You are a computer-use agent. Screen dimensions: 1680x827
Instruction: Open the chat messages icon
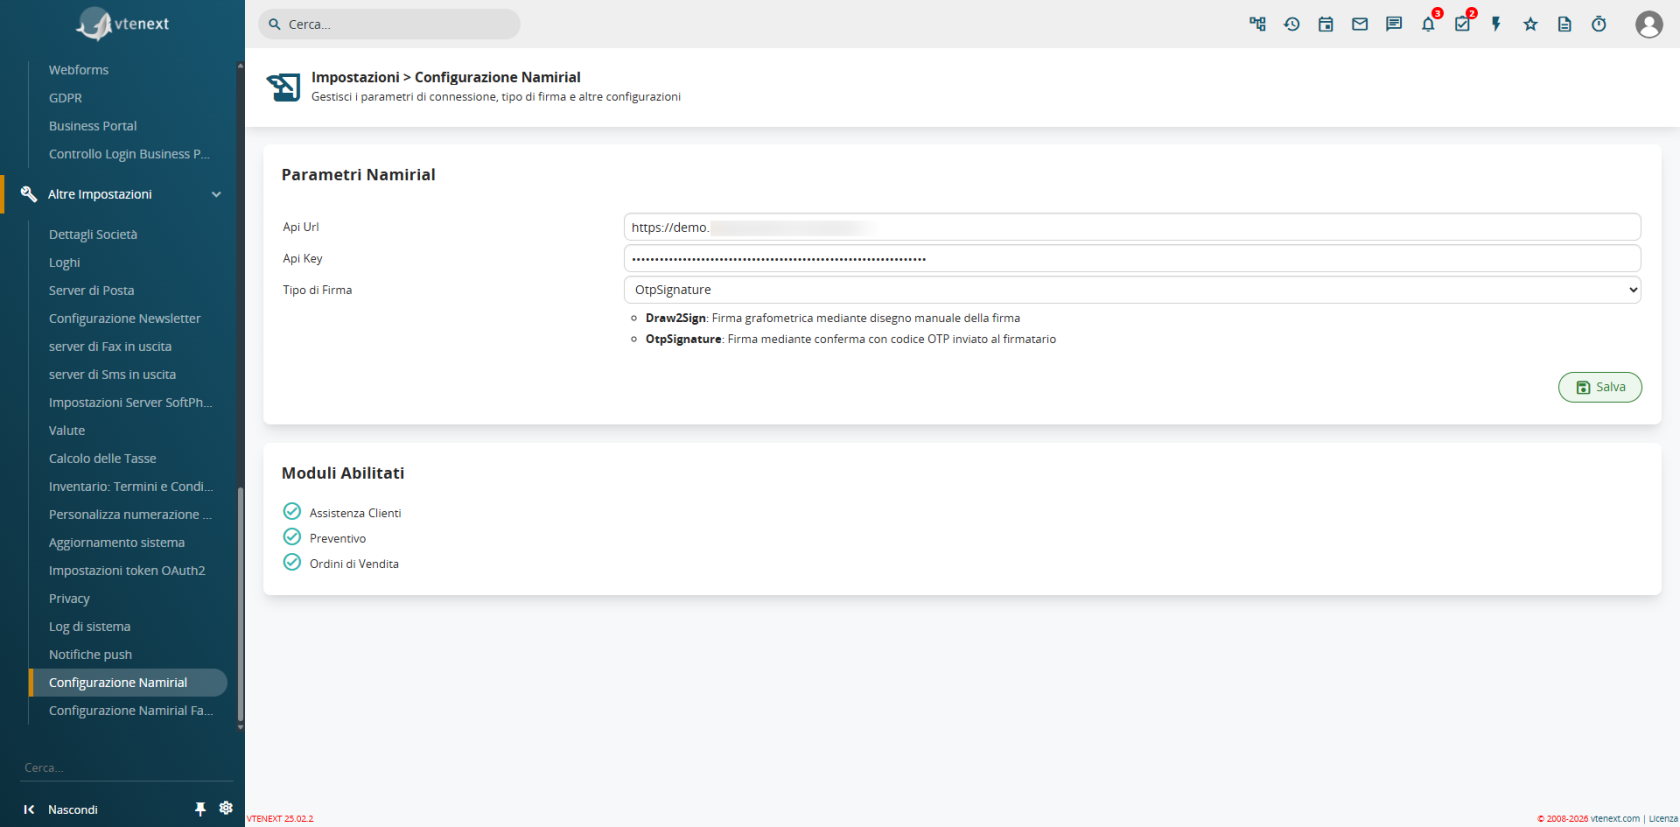pos(1394,24)
